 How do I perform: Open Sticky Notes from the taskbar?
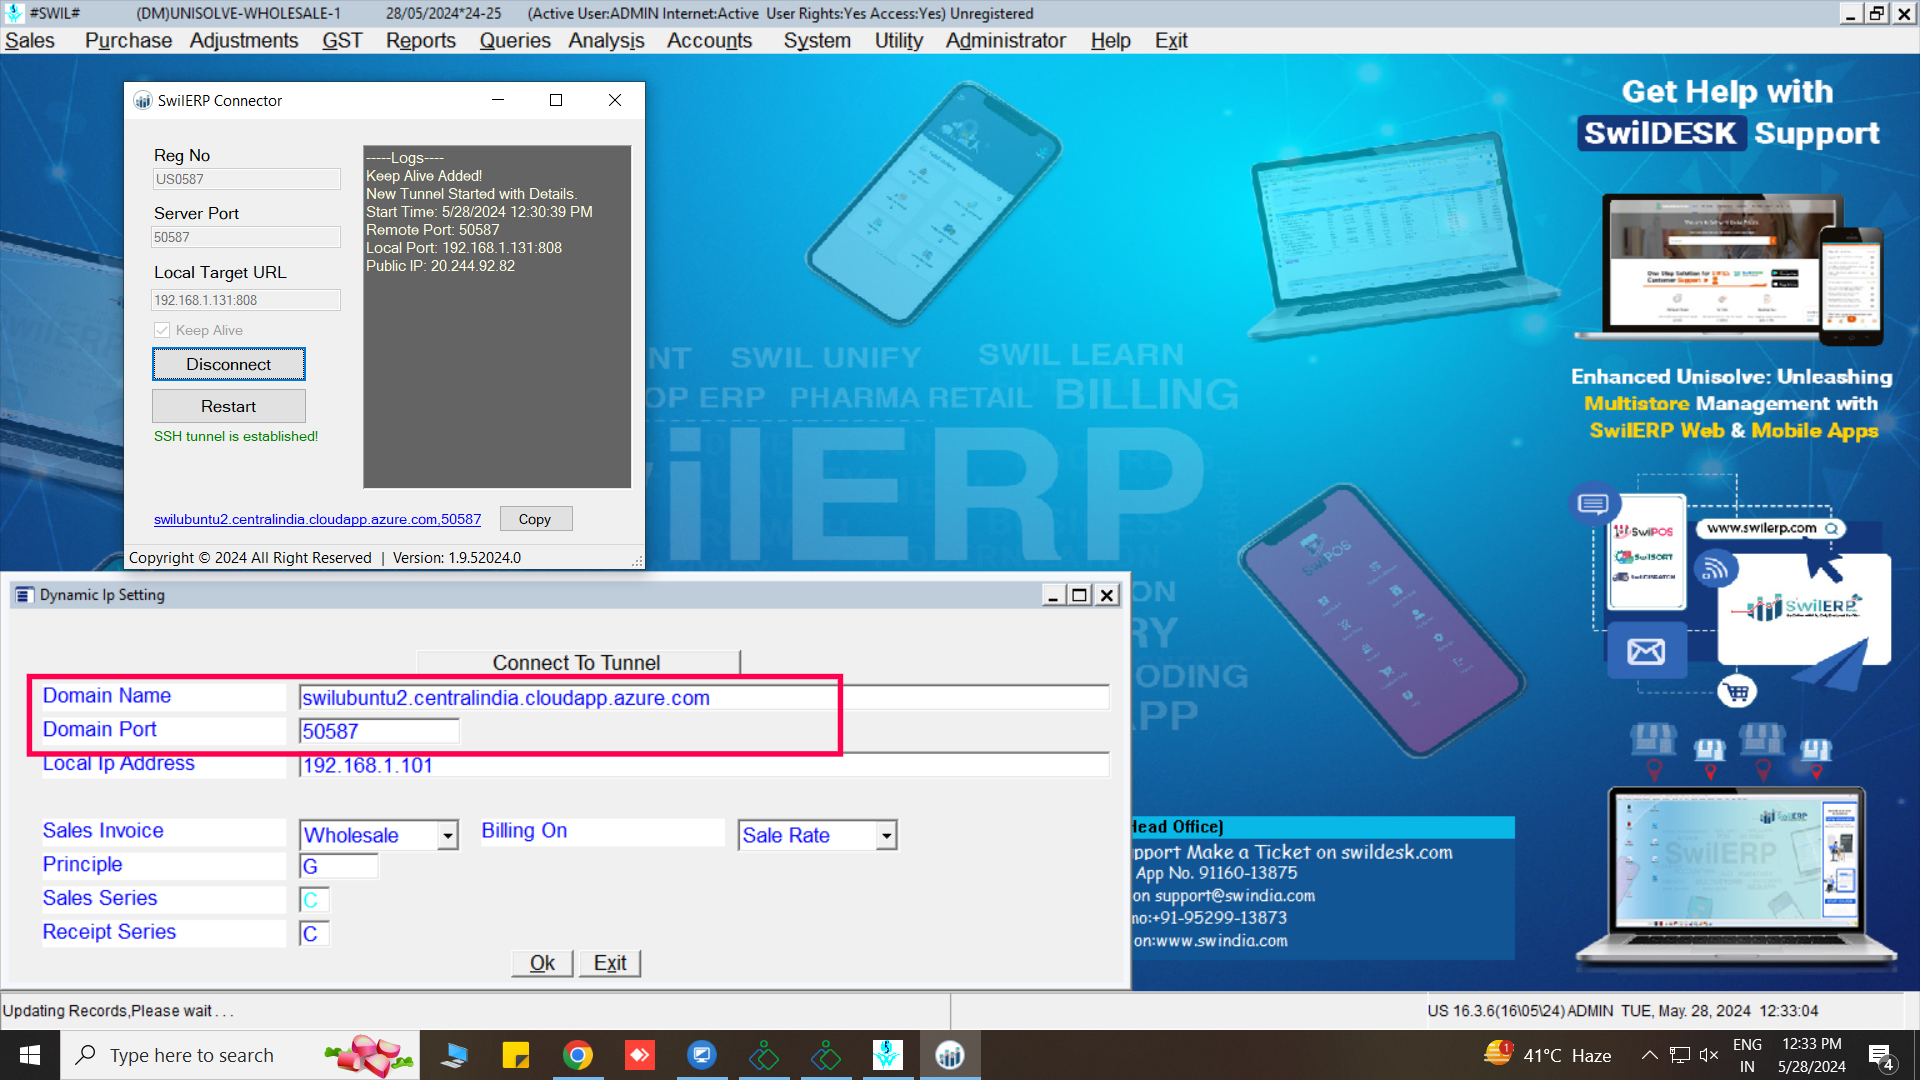[x=516, y=1055]
